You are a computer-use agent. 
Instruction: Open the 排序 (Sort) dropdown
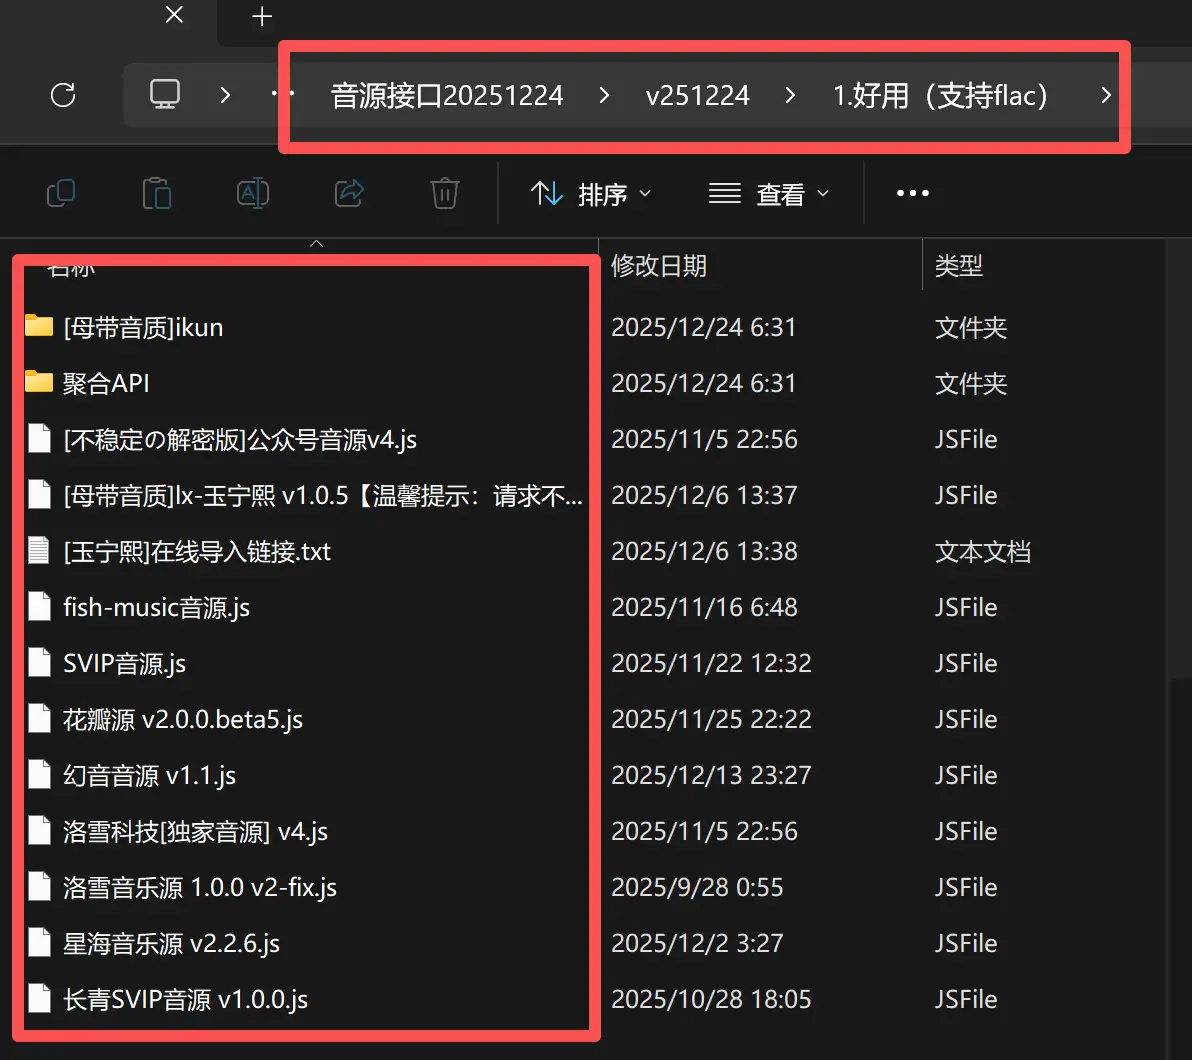coord(592,193)
